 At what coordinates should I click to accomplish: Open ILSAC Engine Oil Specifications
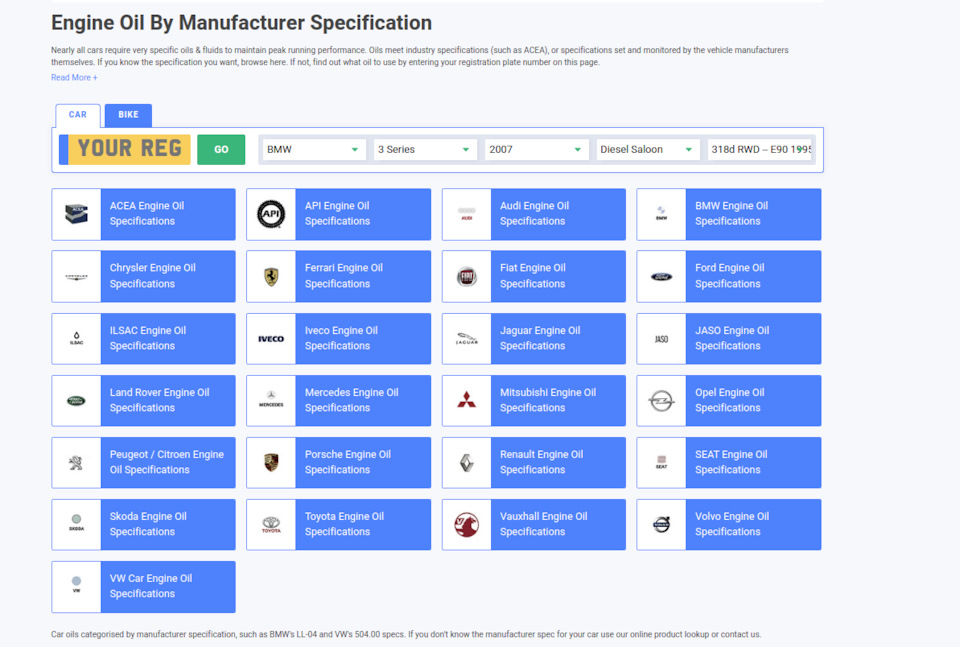click(143, 338)
